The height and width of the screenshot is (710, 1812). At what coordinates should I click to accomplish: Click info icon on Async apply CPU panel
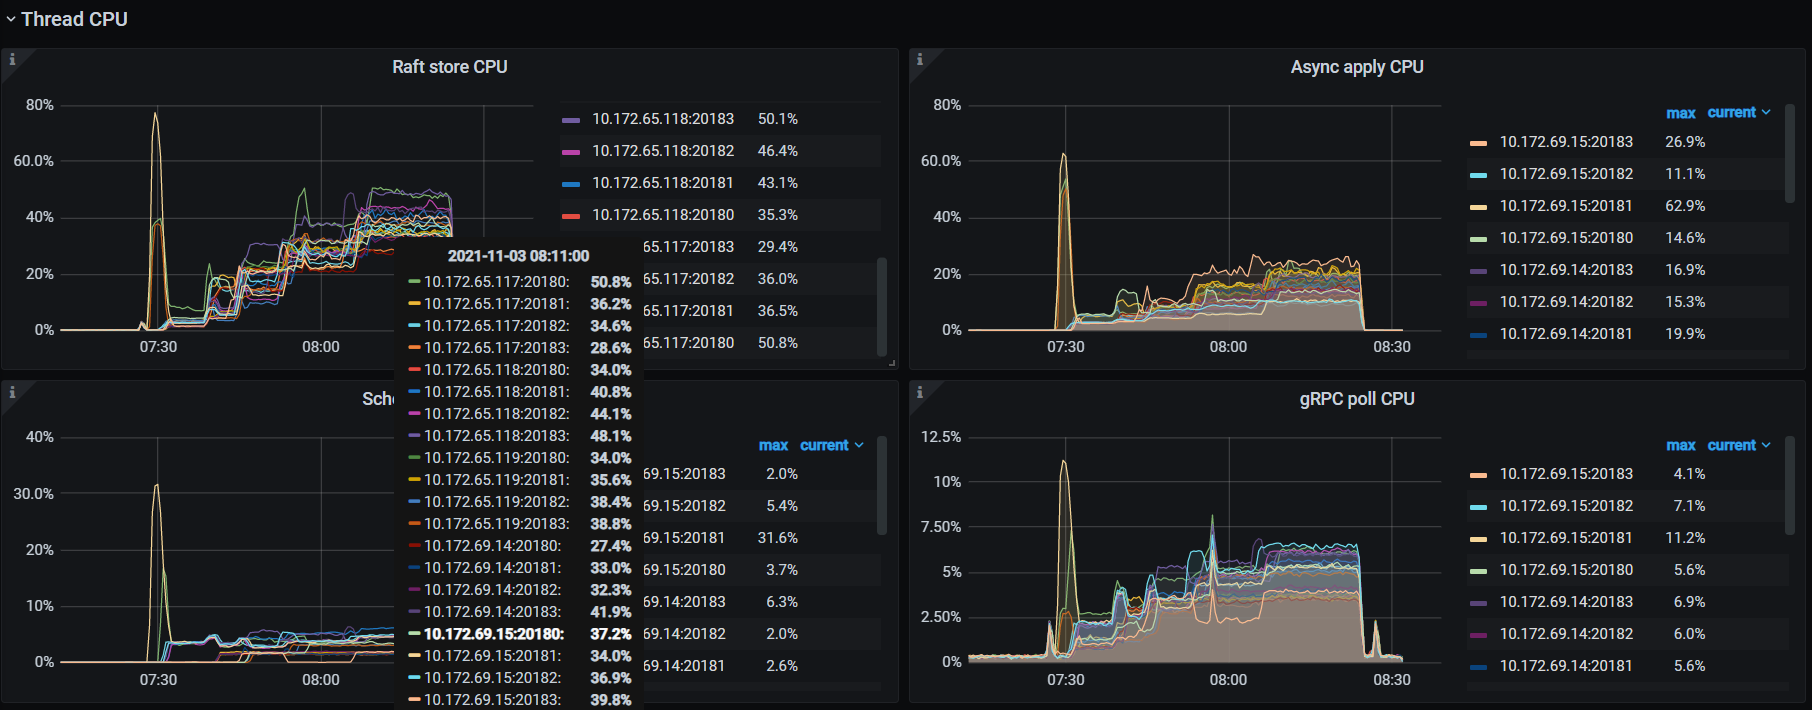[x=920, y=60]
